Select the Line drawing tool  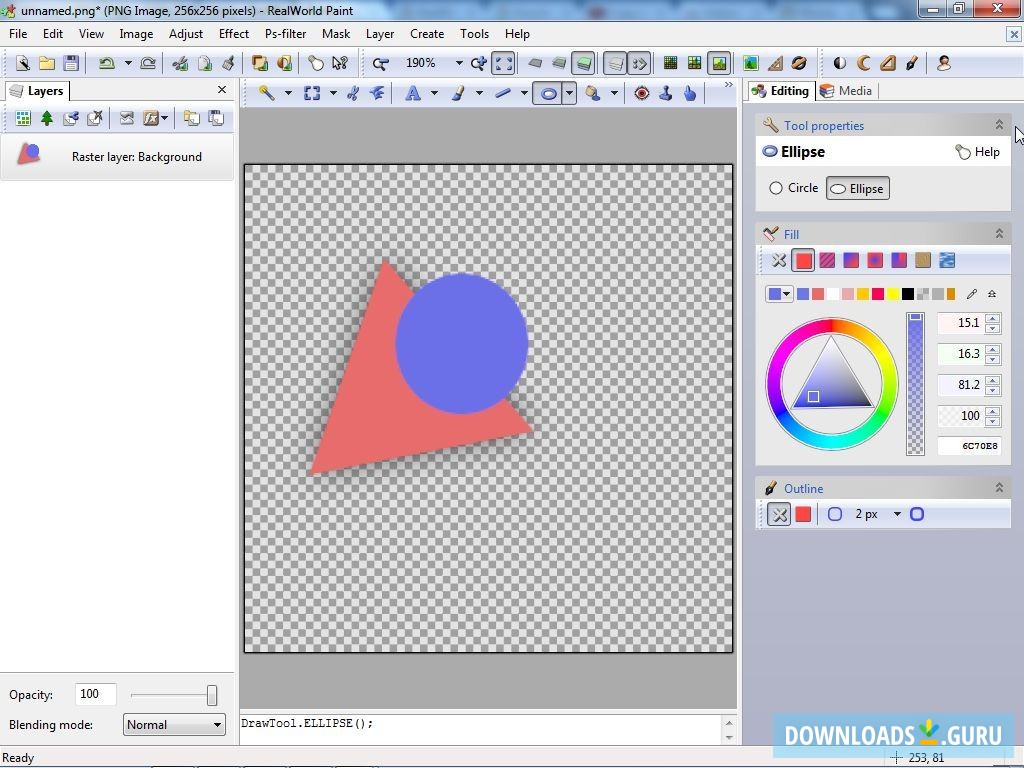pos(505,93)
